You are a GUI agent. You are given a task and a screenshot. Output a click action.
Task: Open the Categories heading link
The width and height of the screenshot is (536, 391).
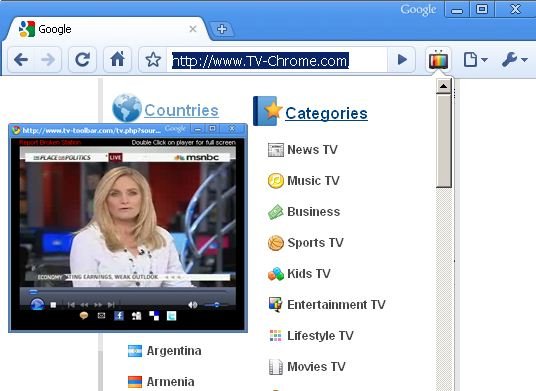tap(326, 113)
